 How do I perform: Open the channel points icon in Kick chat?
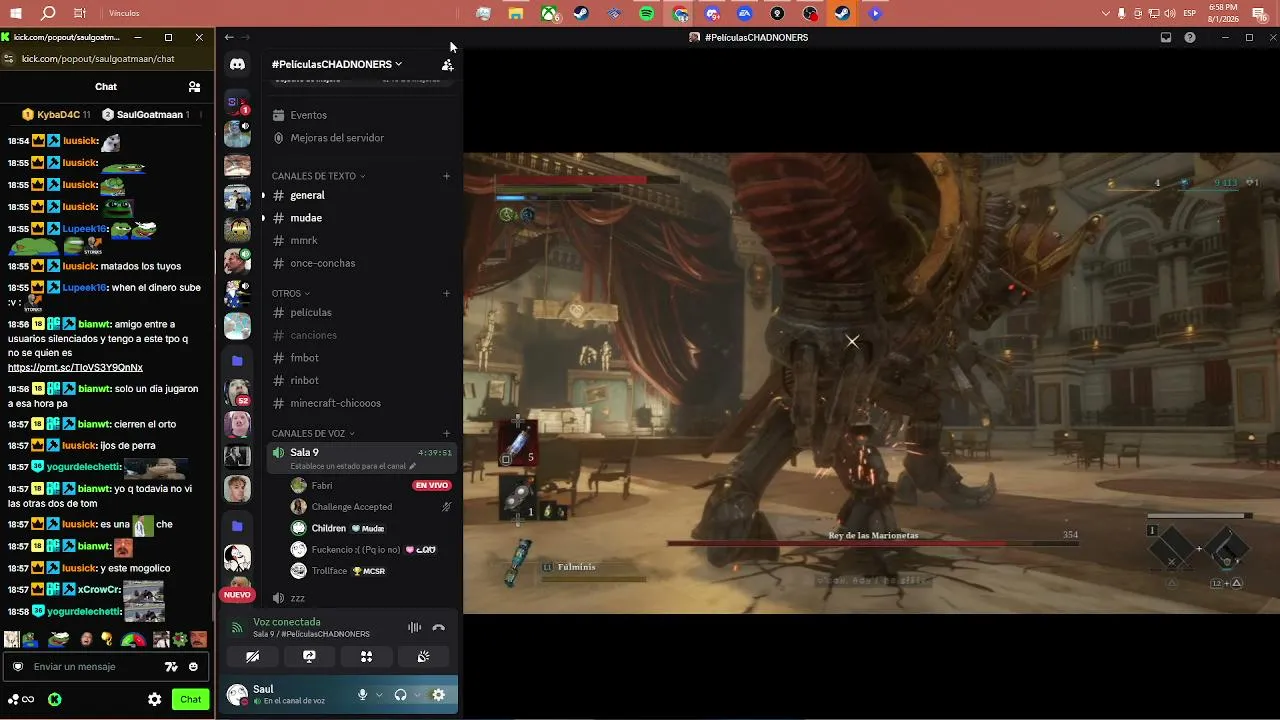(x=21, y=700)
